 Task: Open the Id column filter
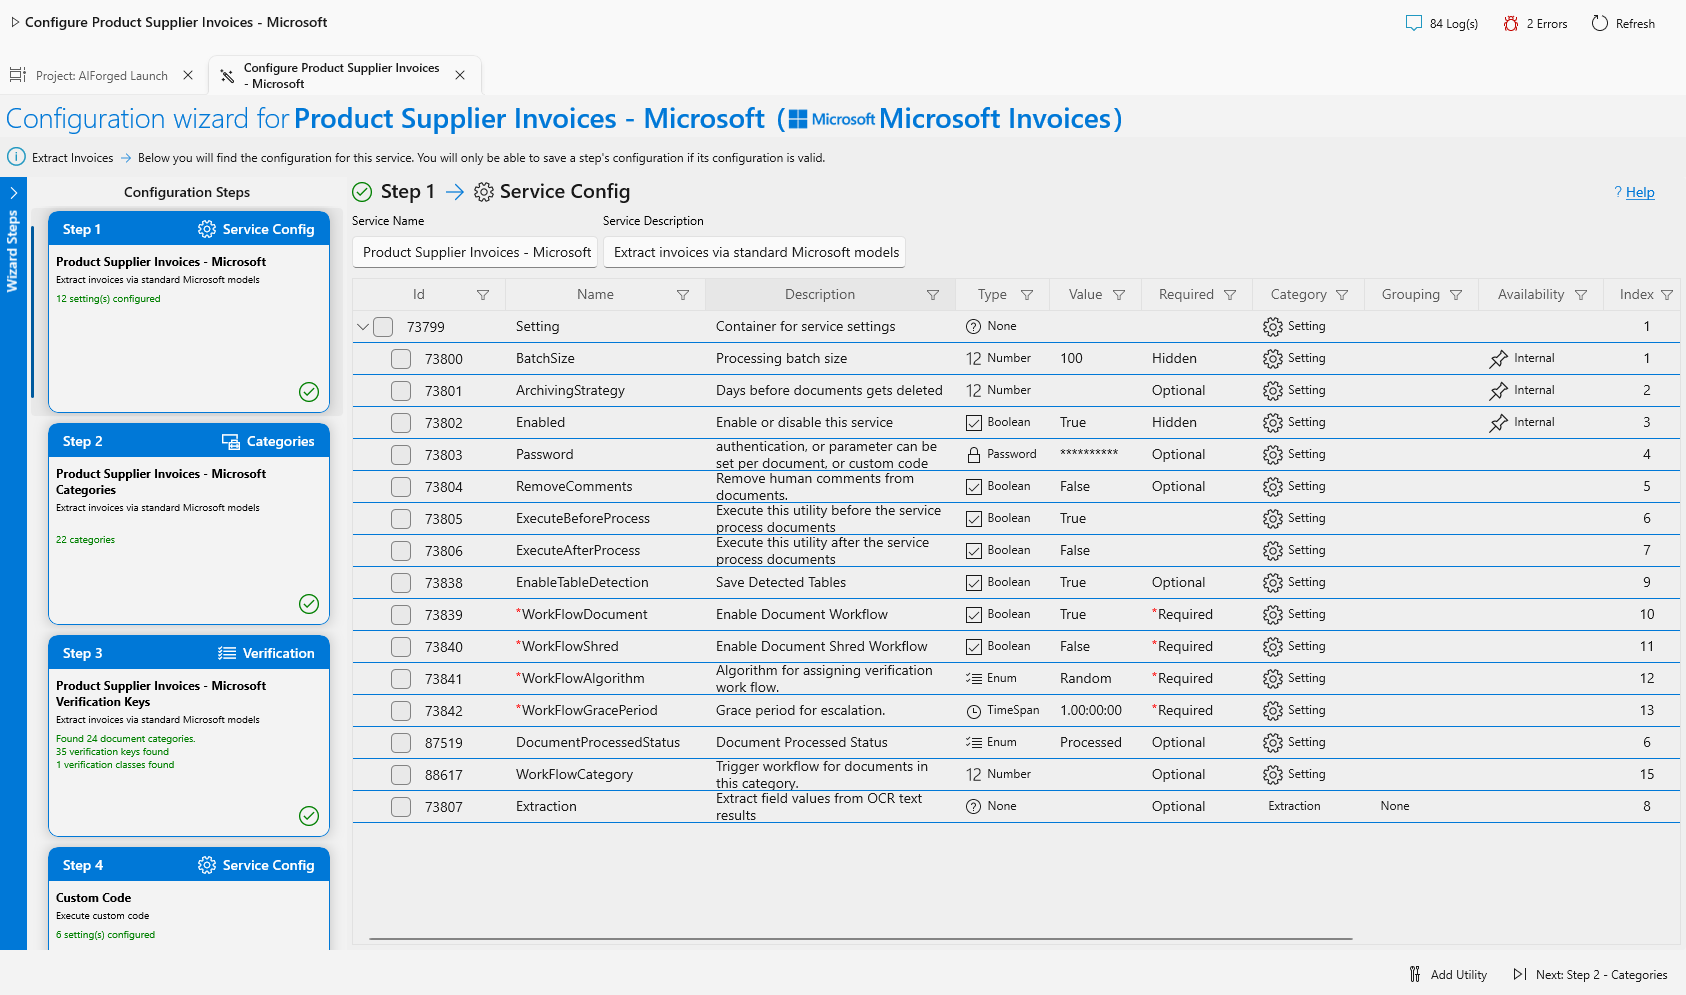[x=483, y=295]
